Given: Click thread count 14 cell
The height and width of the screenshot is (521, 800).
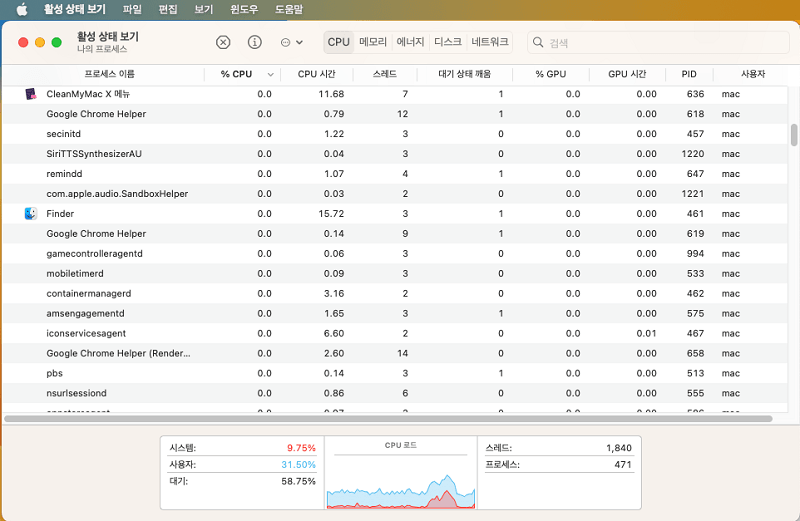Looking at the screenshot, I should pos(403,353).
